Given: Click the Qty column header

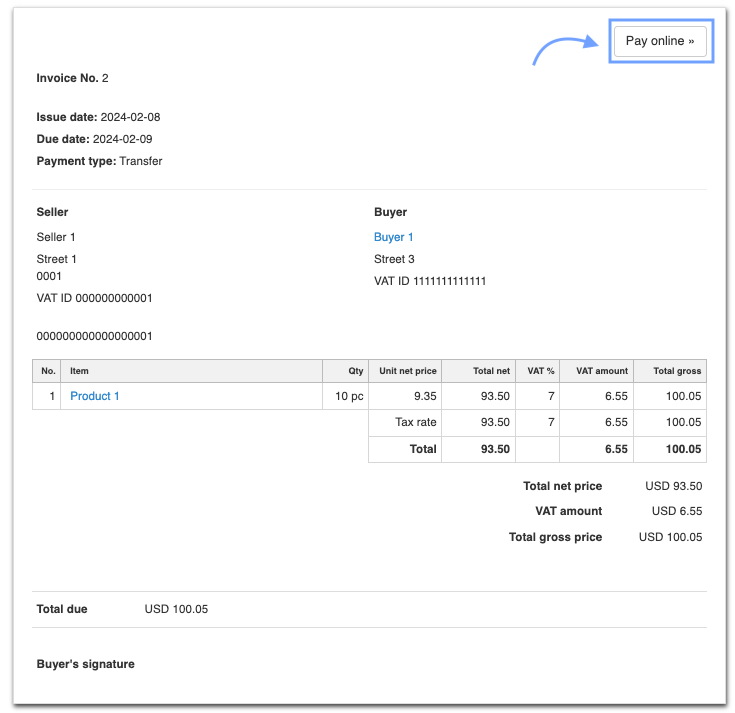Looking at the screenshot, I should (x=355, y=371).
